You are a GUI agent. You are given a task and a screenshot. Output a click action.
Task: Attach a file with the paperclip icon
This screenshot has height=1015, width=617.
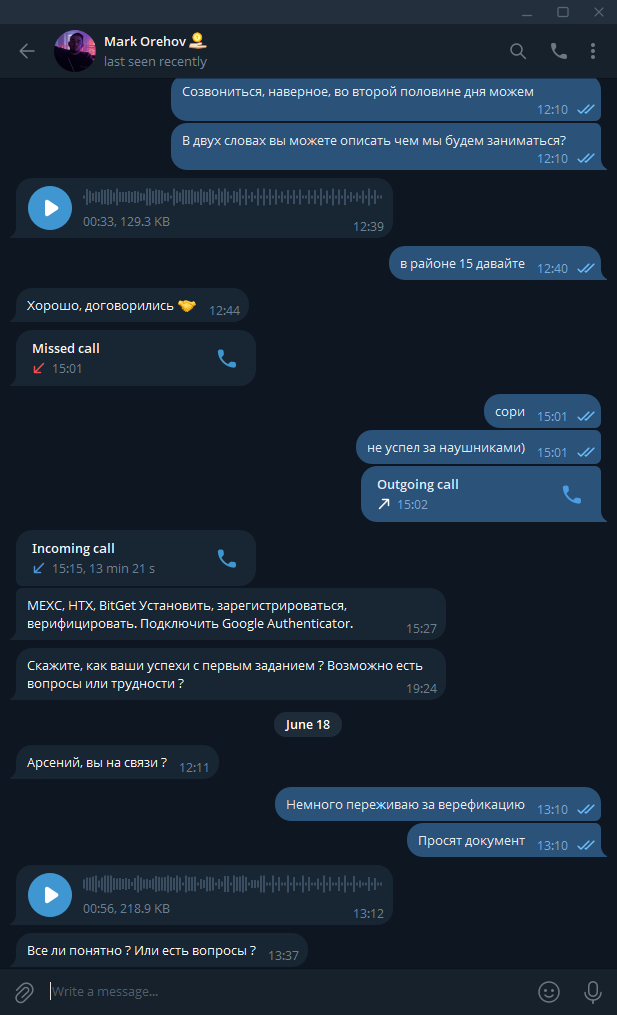pos(24,991)
